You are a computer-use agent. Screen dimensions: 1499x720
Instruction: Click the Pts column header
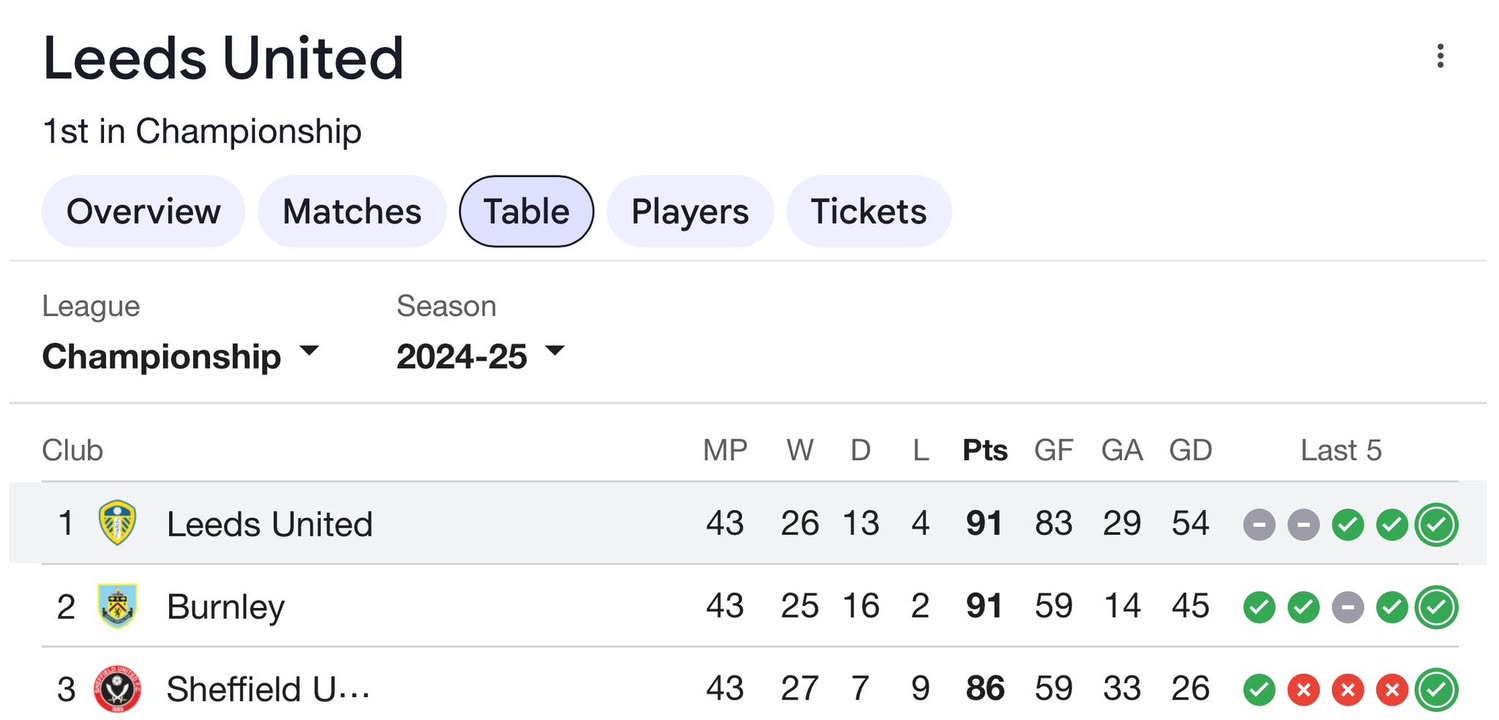(x=985, y=450)
